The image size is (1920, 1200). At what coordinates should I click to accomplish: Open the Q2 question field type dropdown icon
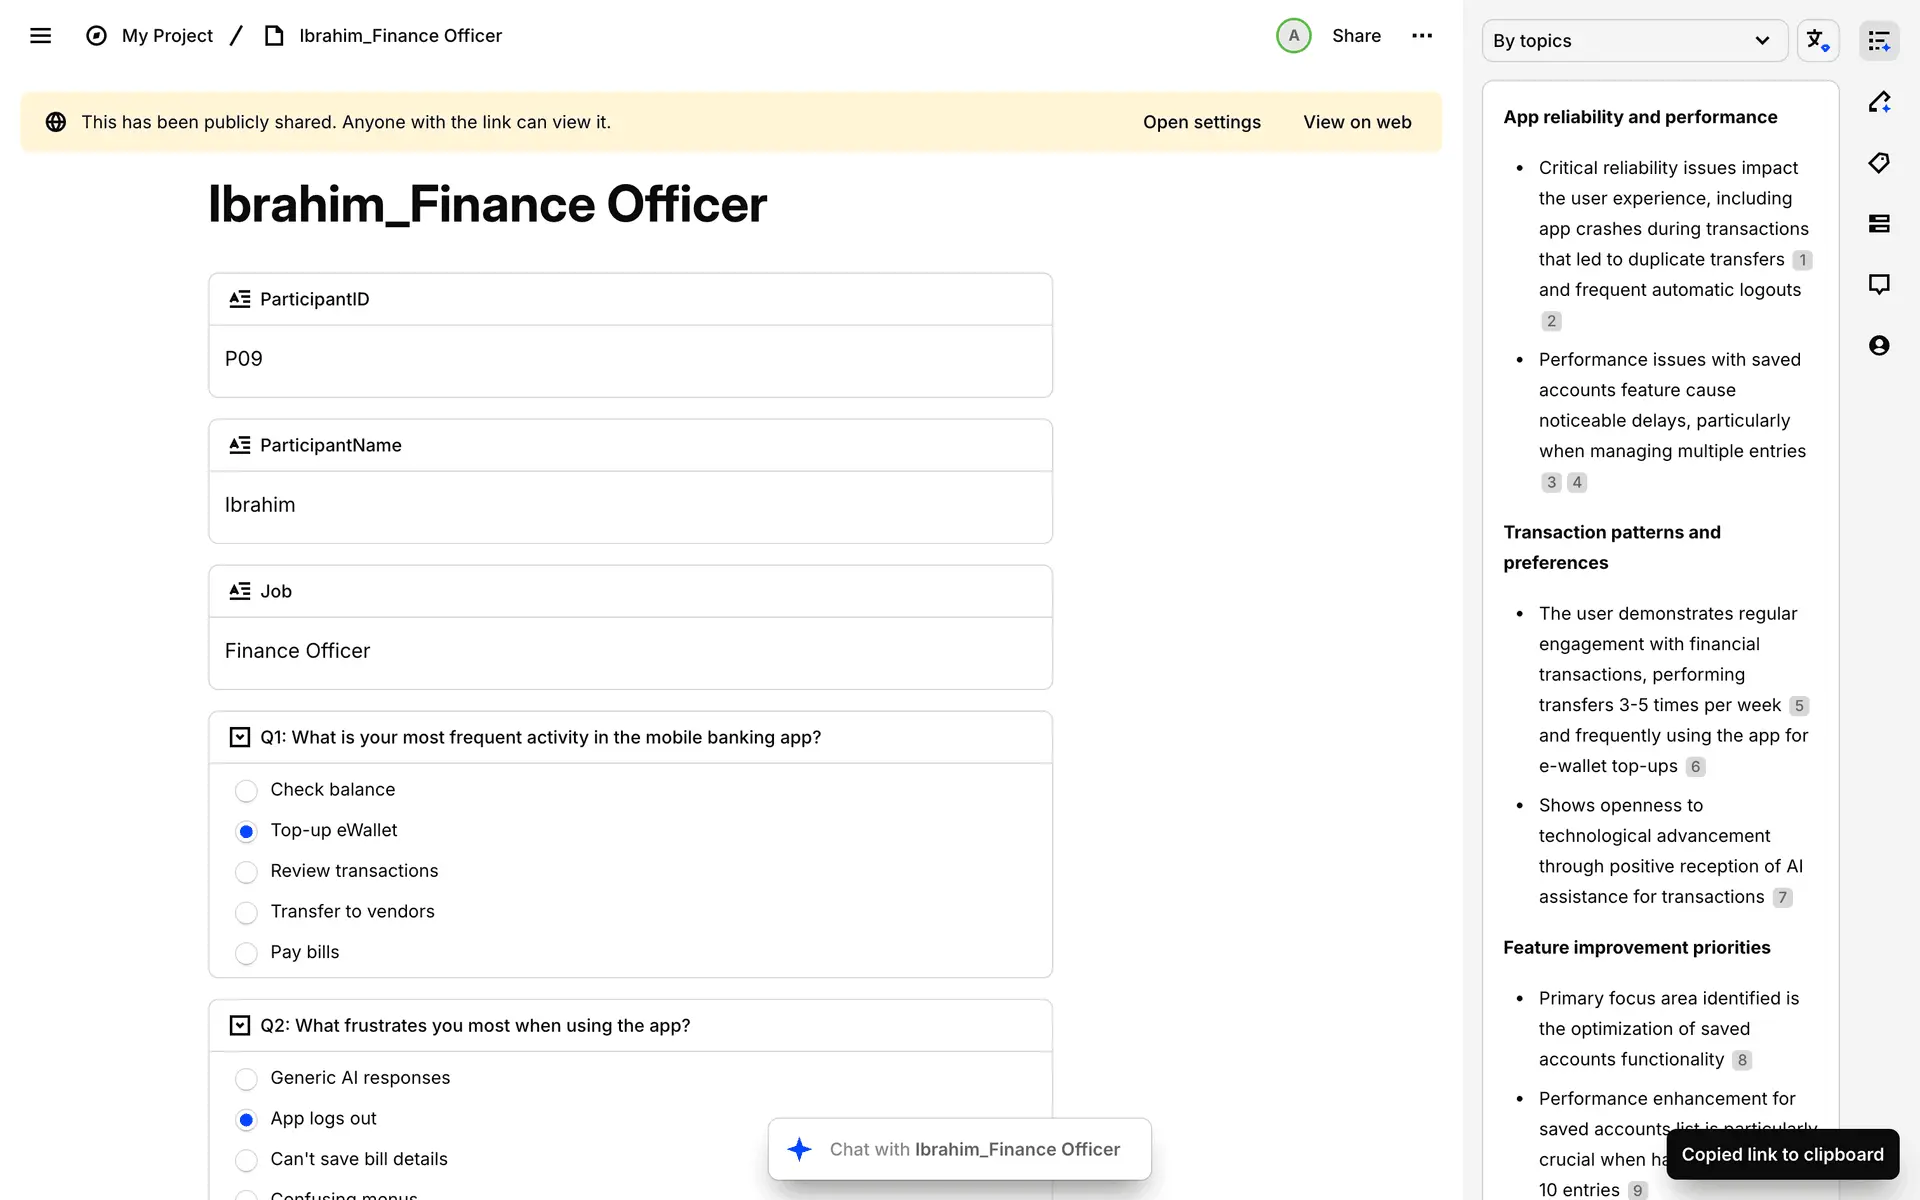click(x=240, y=1026)
